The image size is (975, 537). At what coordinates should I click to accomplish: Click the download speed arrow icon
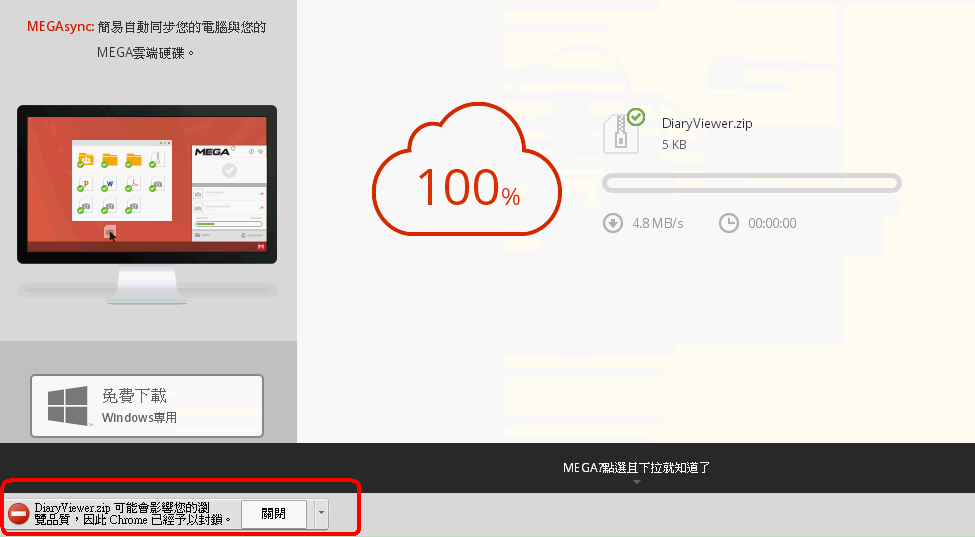coord(613,223)
